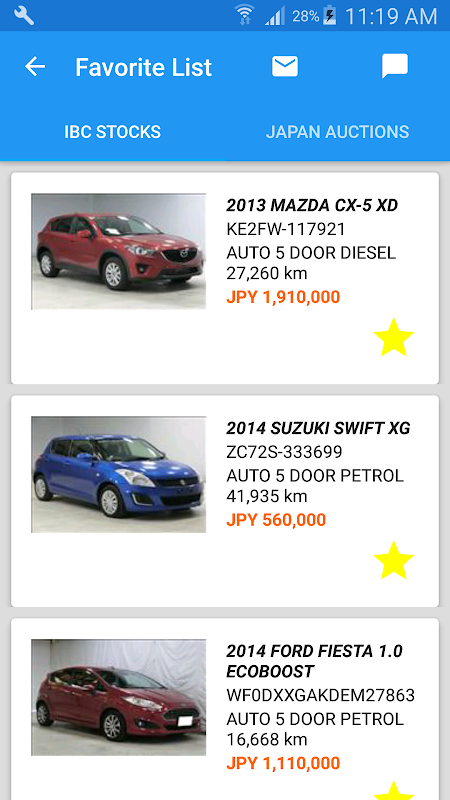Image resolution: width=450 pixels, height=800 pixels.
Task: Open the 2013 MAZDA CX-5 XD title
Action: [312, 205]
